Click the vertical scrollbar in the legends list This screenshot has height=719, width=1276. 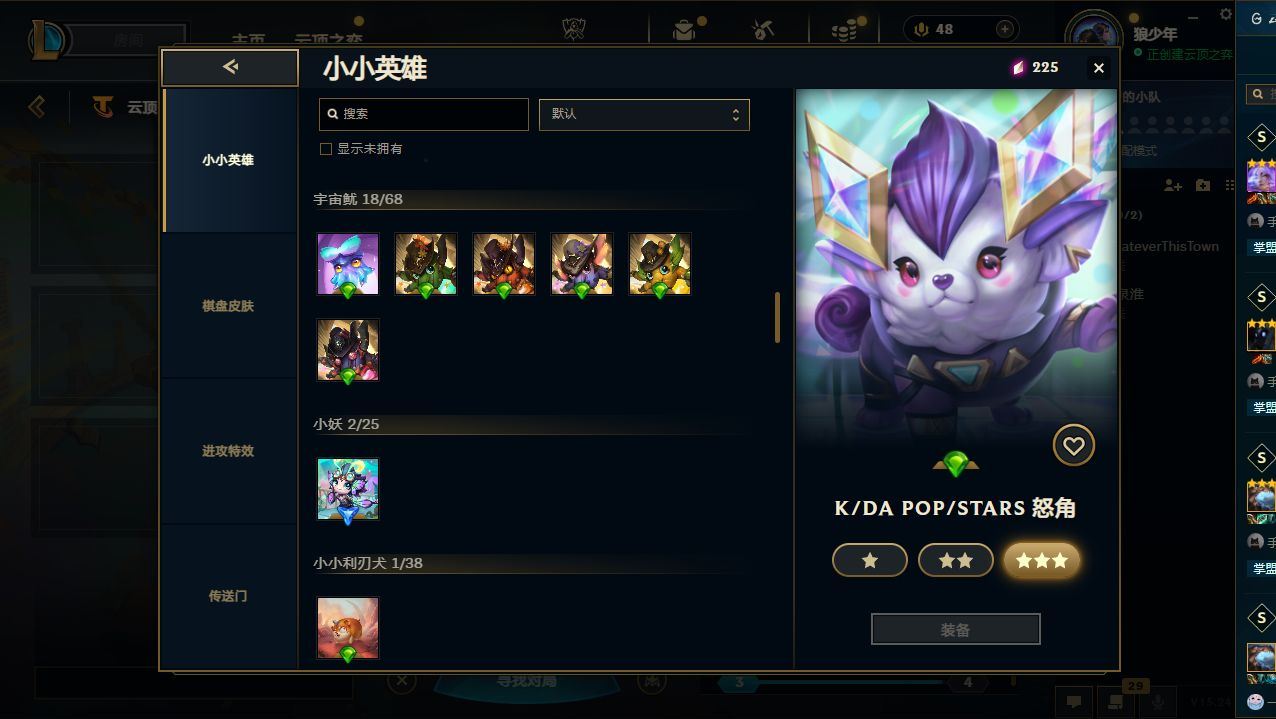[x=777, y=318]
